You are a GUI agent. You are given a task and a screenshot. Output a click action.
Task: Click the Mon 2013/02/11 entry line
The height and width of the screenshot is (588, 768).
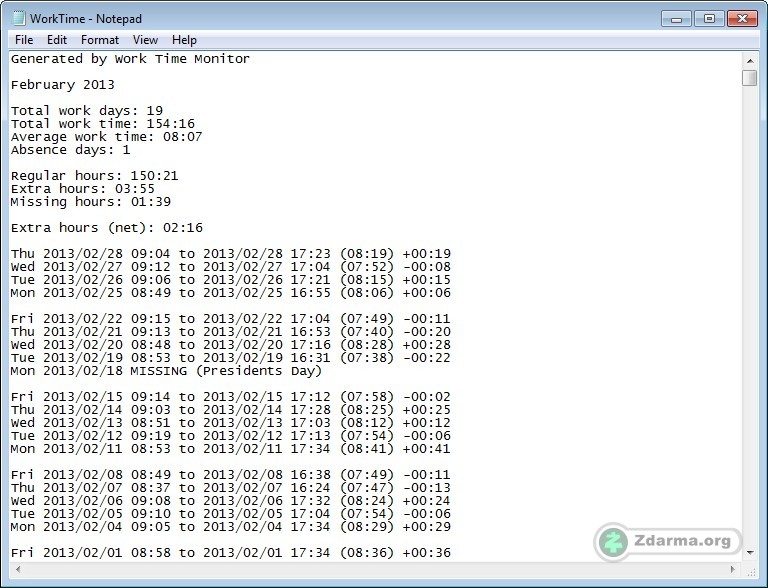point(231,448)
